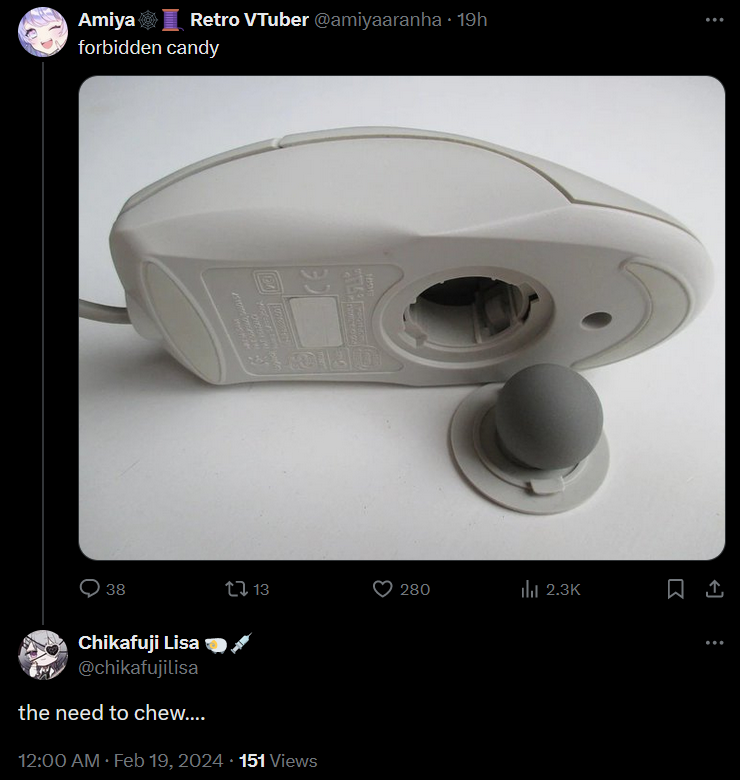Repost Amiya's forbidden candy tweet

236,589
